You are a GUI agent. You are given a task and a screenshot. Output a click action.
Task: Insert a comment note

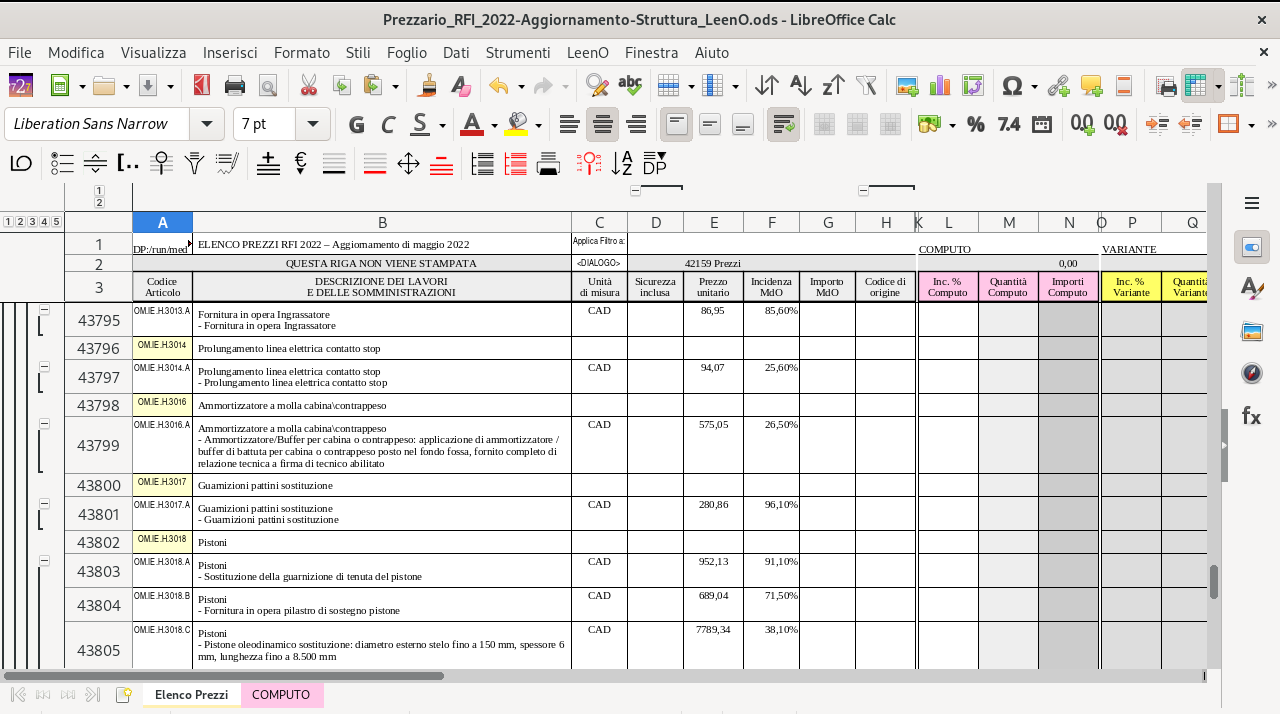[x=1091, y=86]
